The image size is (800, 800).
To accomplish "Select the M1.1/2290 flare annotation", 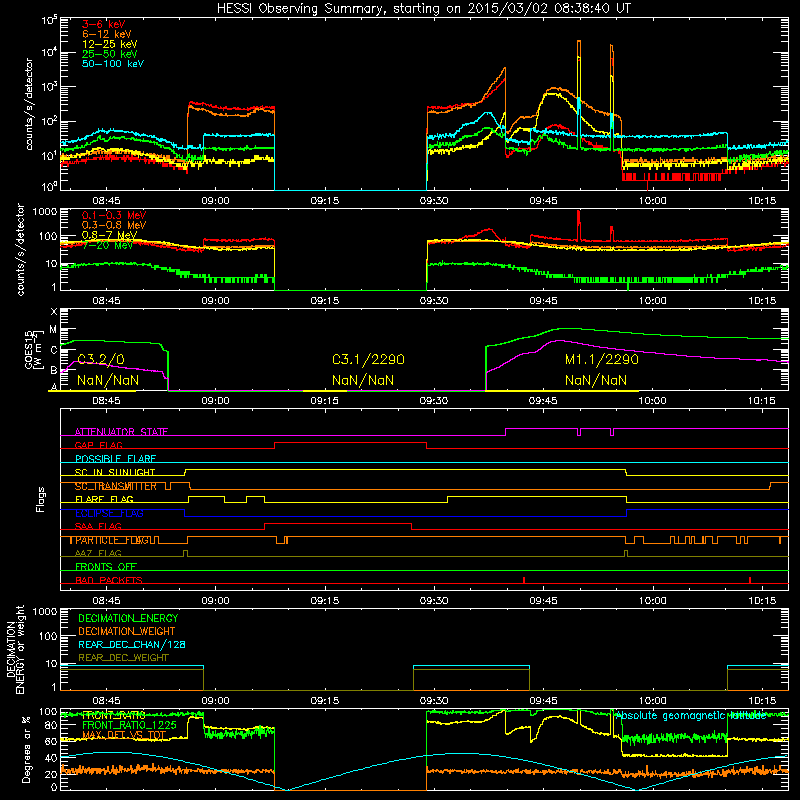I will click(602, 360).
